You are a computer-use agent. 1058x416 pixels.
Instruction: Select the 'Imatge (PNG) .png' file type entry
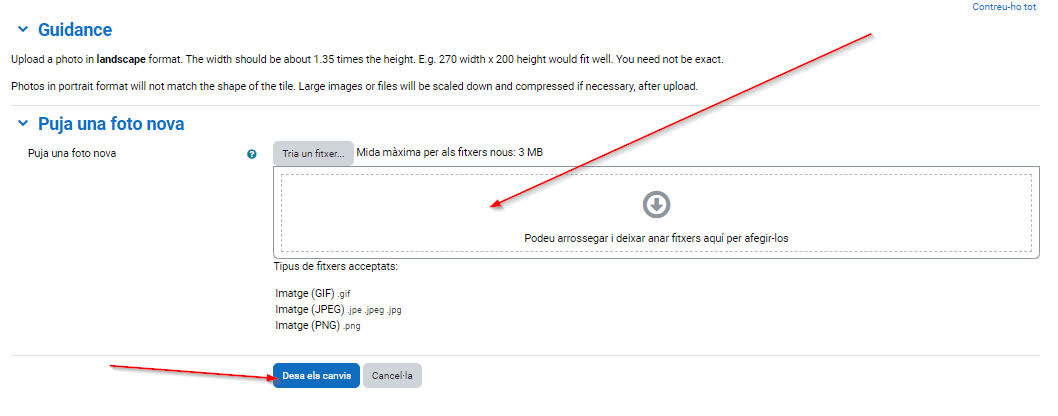tap(315, 326)
